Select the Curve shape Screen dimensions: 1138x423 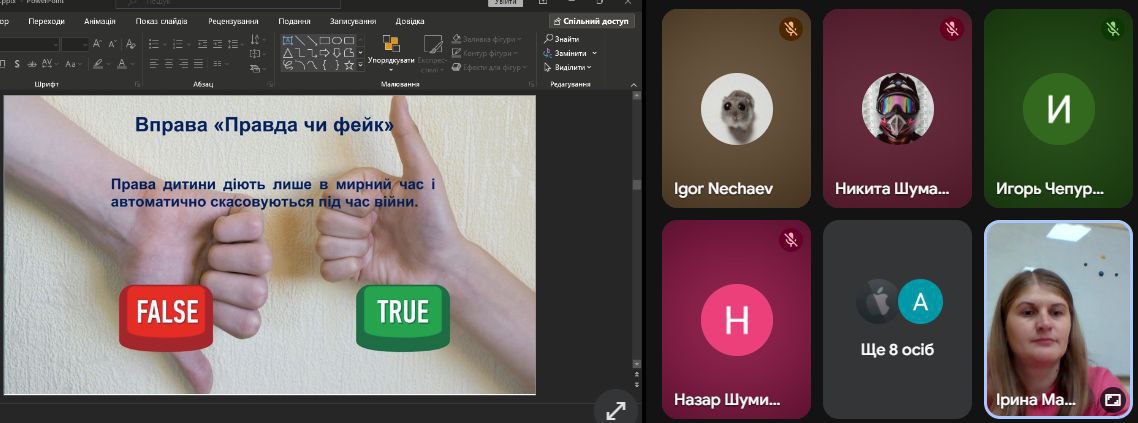(313, 65)
